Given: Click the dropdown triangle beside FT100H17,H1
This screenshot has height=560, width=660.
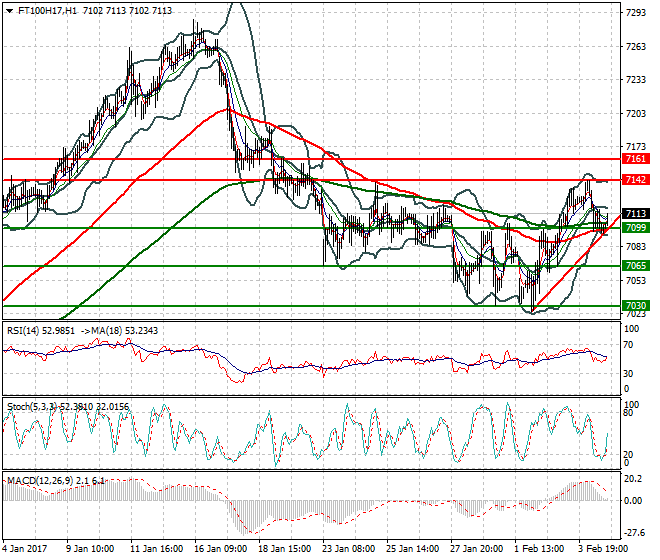Looking at the screenshot, I should [x=10, y=11].
